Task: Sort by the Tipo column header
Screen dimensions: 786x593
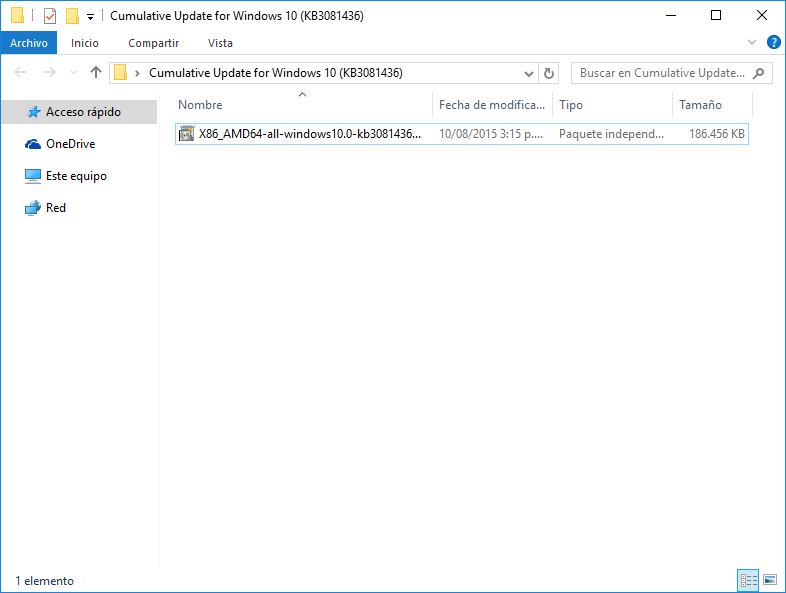Action: click(x=612, y=105)
